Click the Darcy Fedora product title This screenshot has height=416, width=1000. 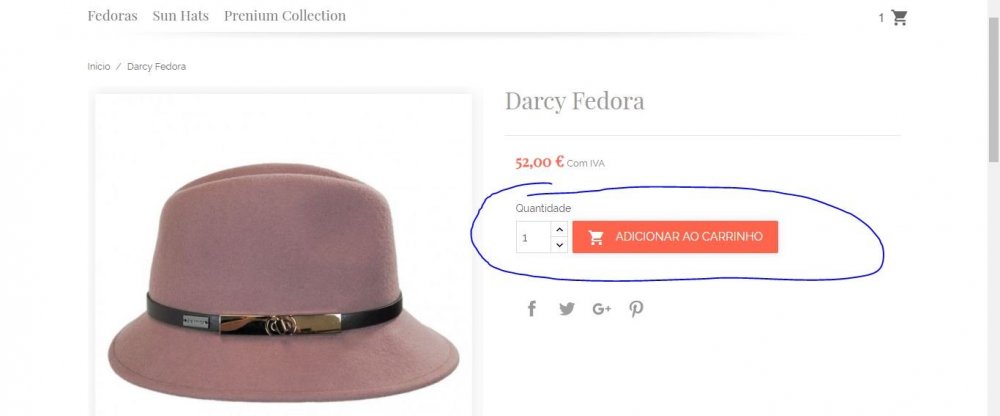575,101
